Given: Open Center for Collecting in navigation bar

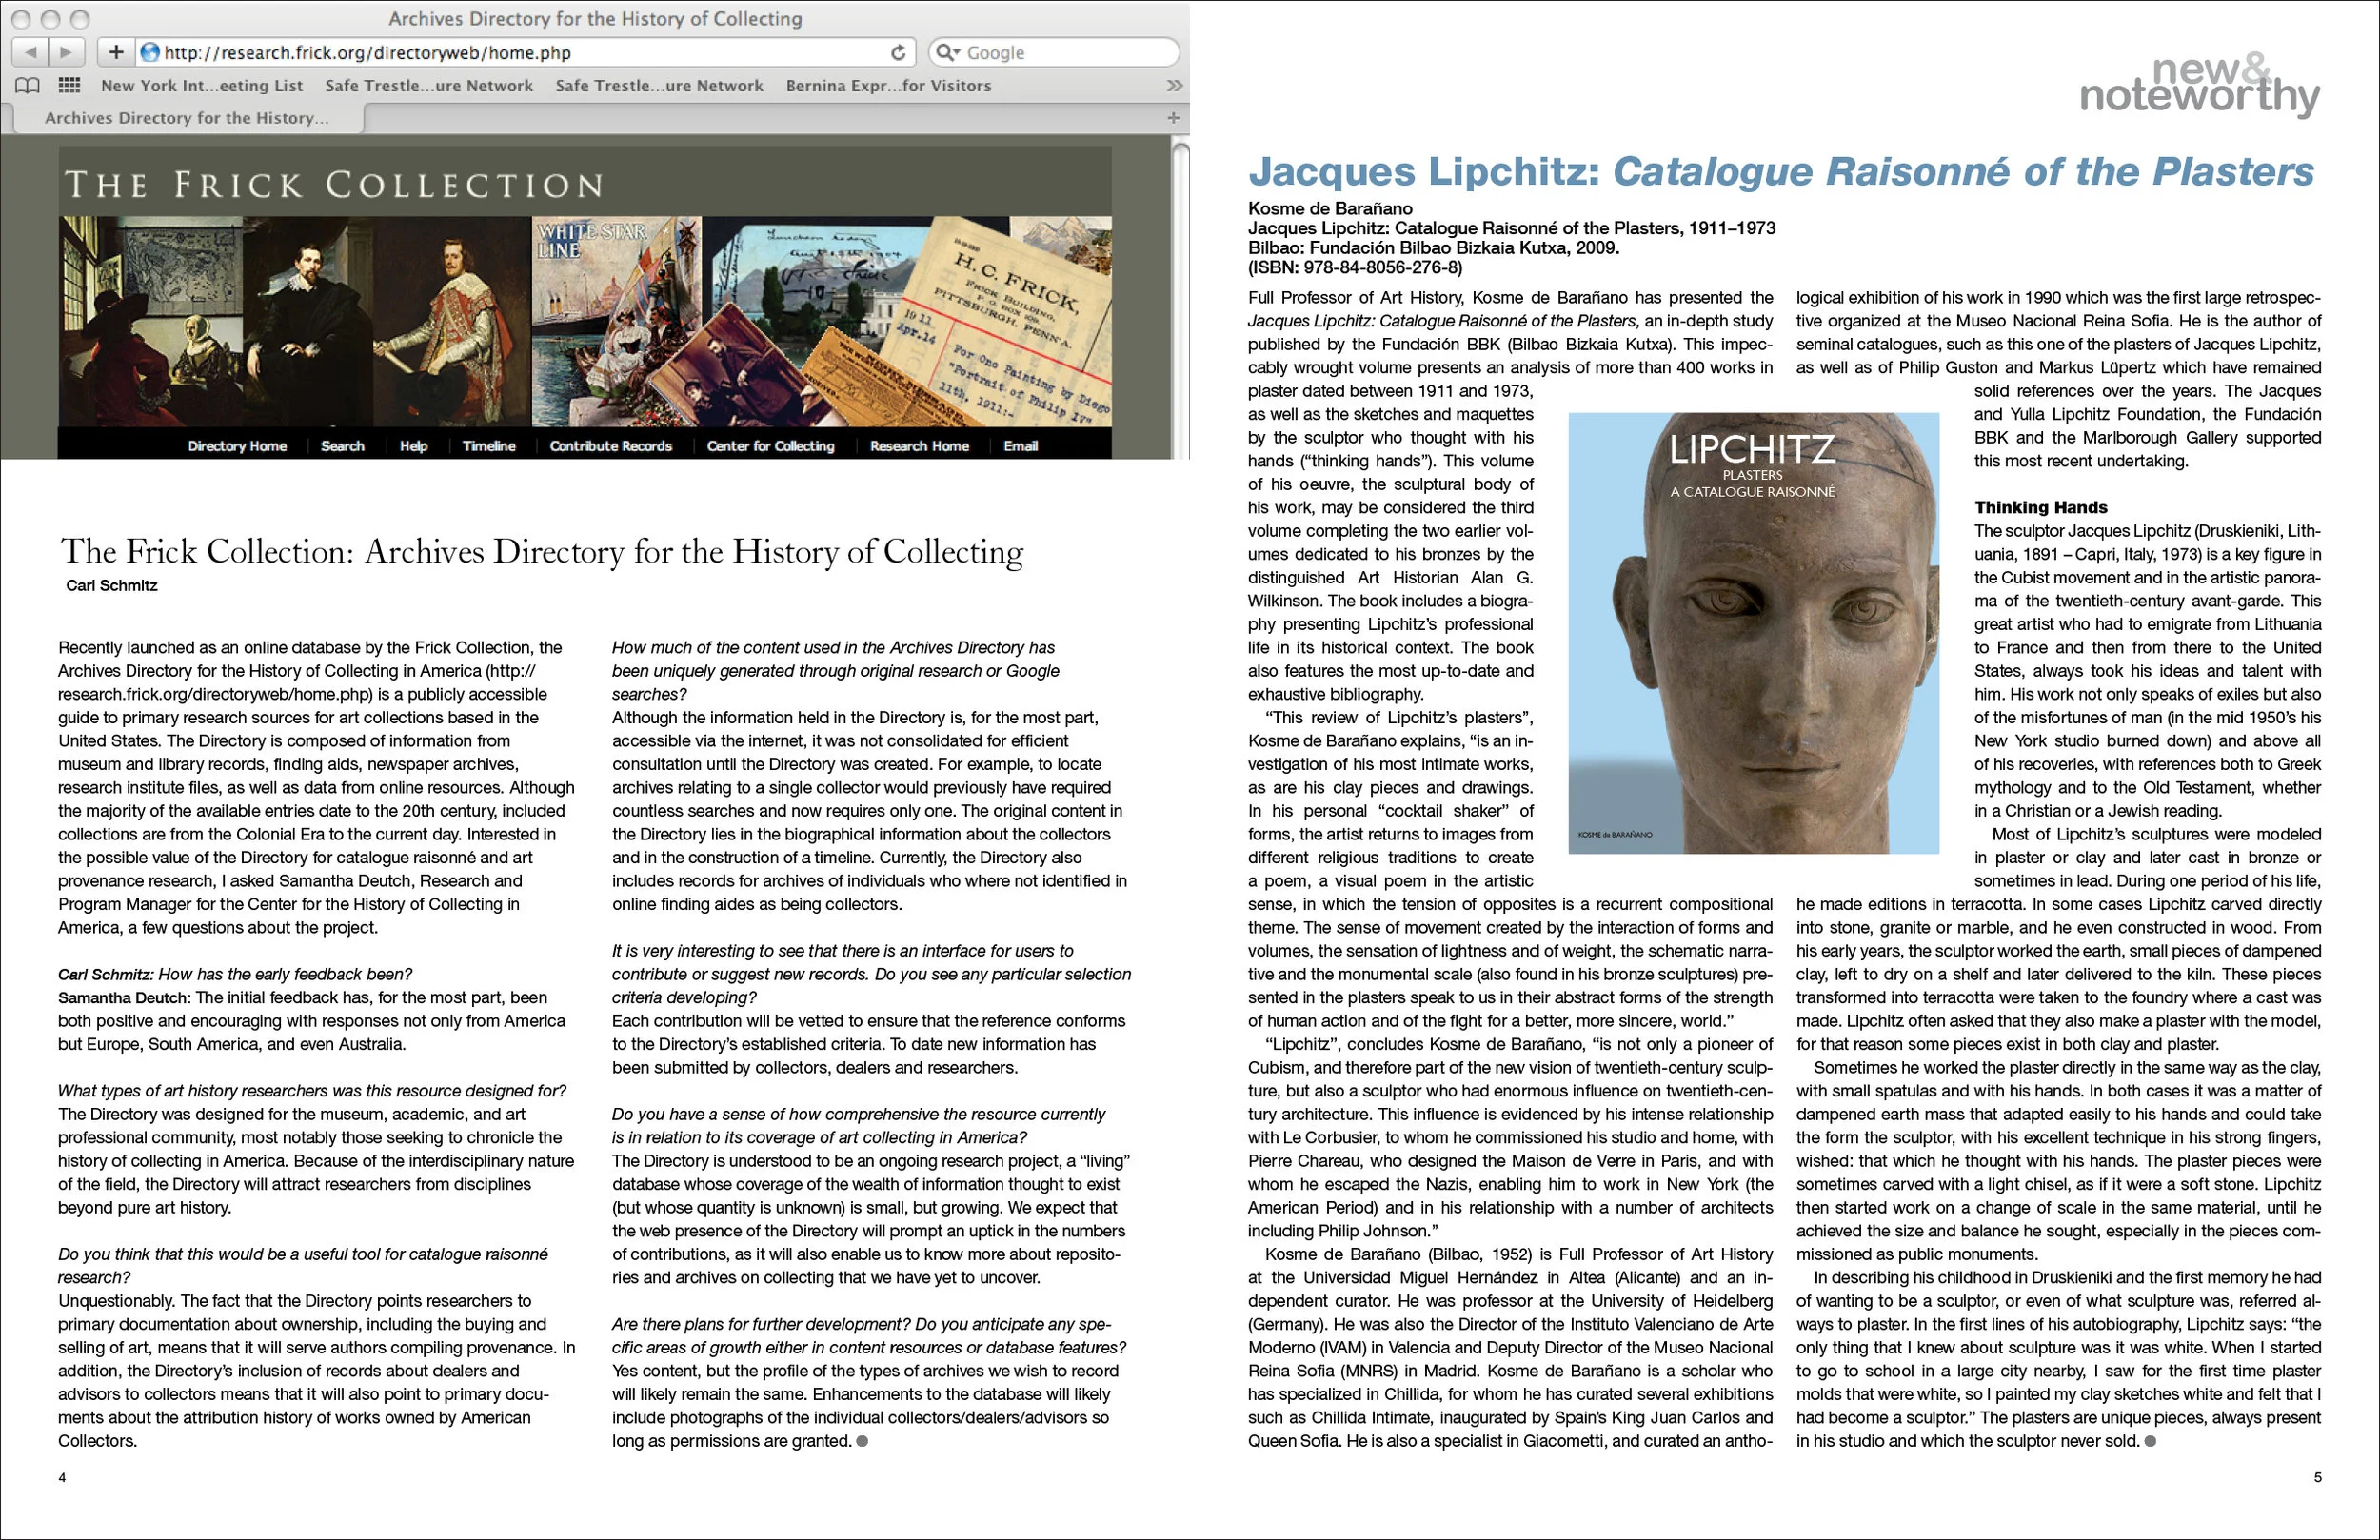Looking at the screenshot, I should pyautogui.click(x=770, y=446).
